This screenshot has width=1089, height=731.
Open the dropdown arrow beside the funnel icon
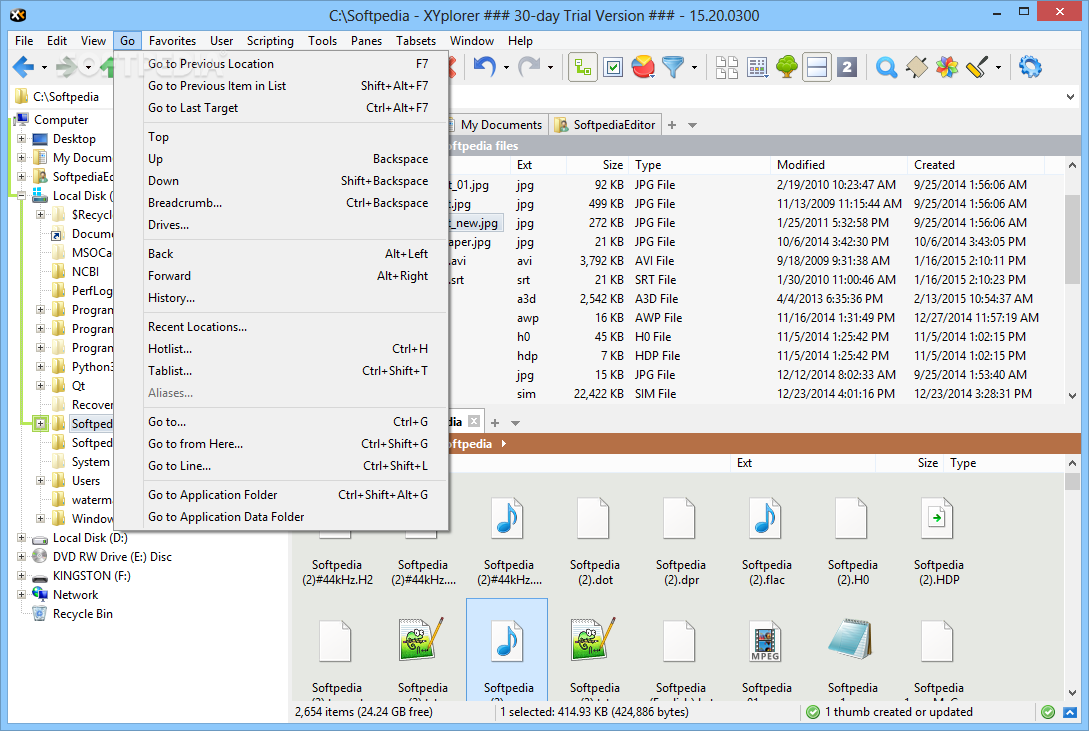click(x=694, y=68)
